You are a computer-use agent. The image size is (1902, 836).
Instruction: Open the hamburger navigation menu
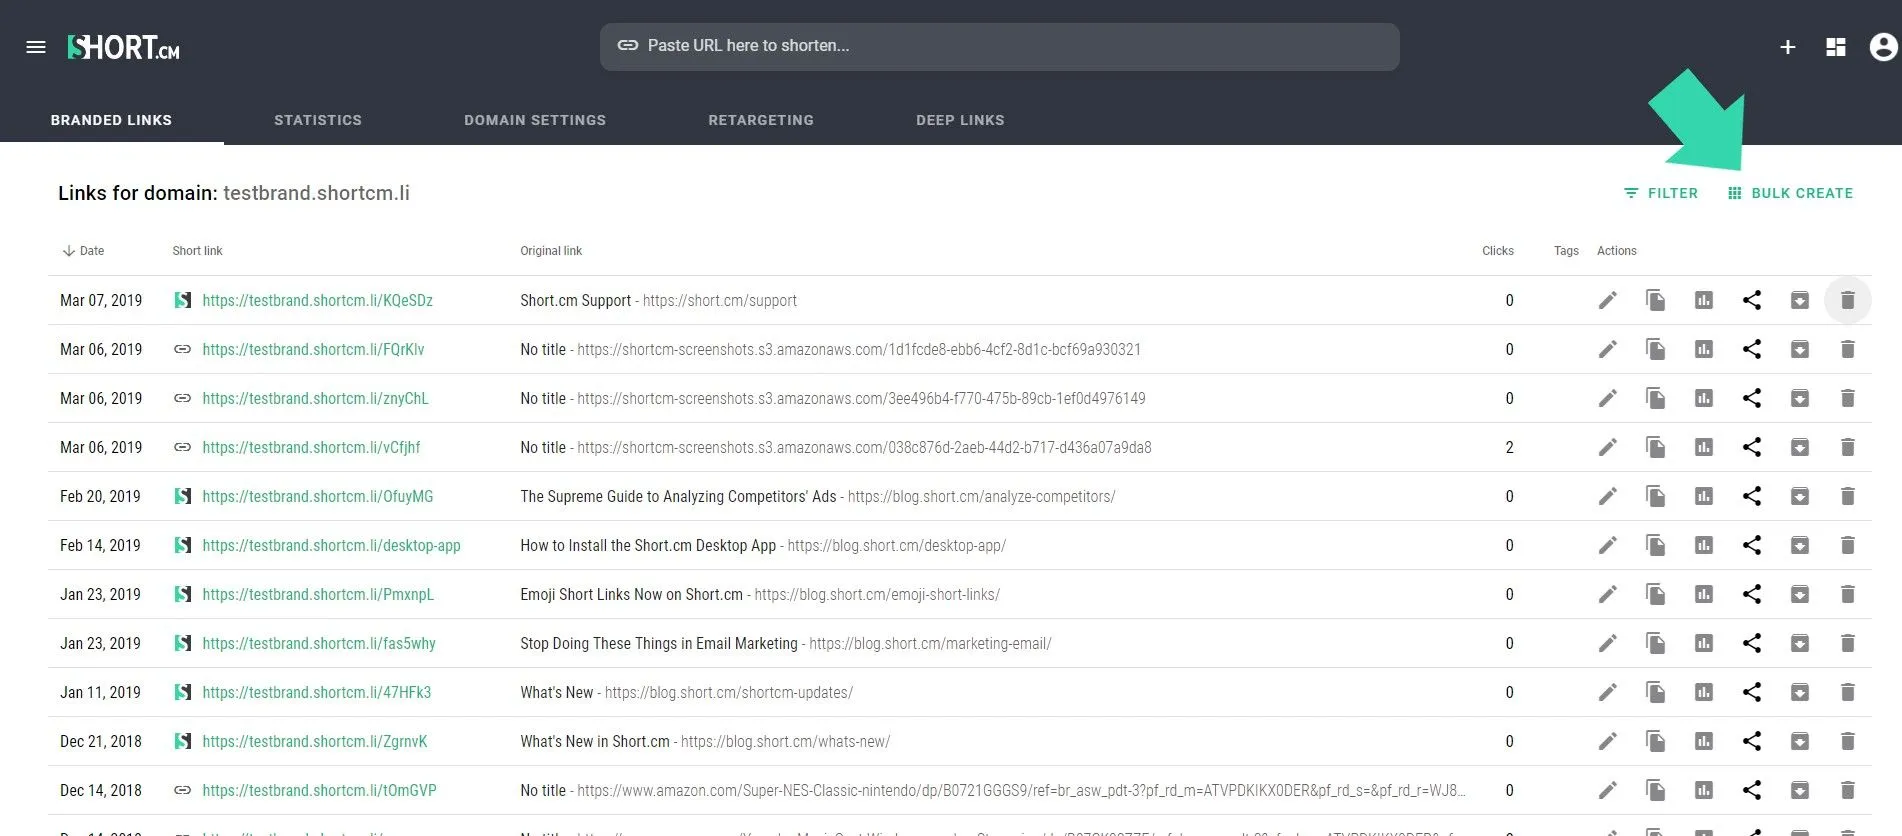36,47
